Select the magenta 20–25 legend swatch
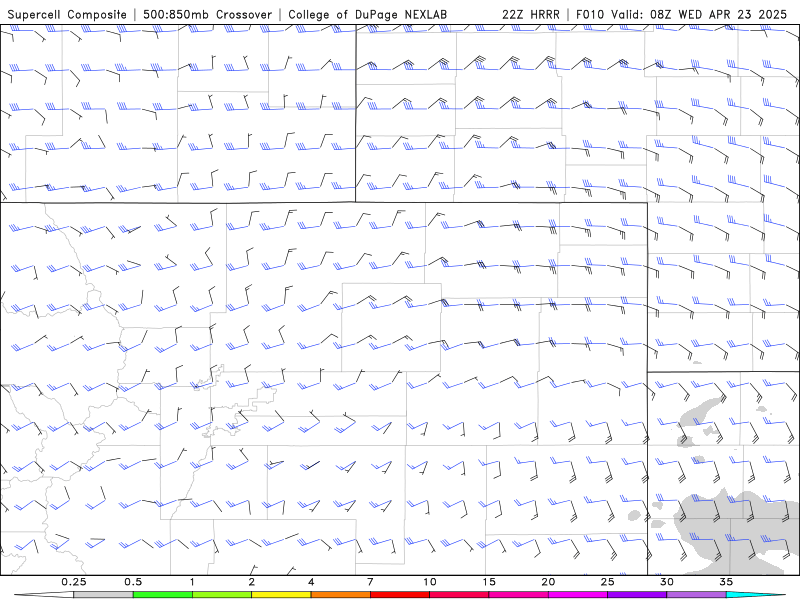800x600 pixels. [578, 595]
